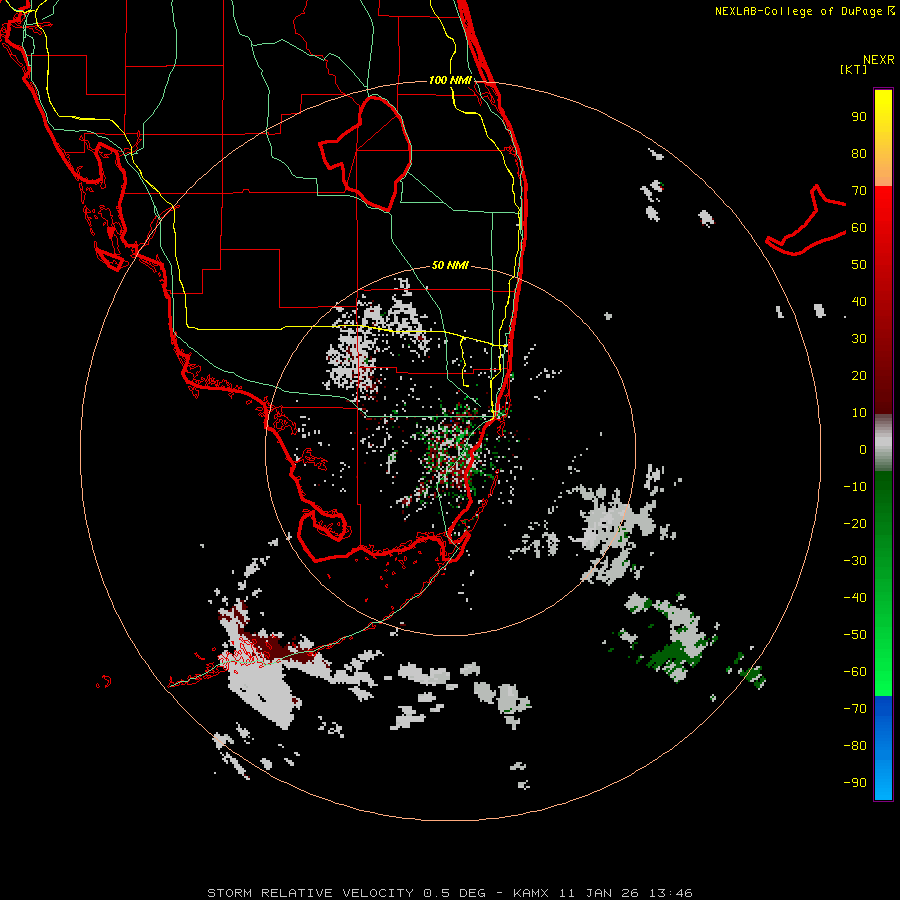Click the 60 value on the velocity scale
This screenshot has height=900, width=900.
pyautogui.click(x=859, y=227)
